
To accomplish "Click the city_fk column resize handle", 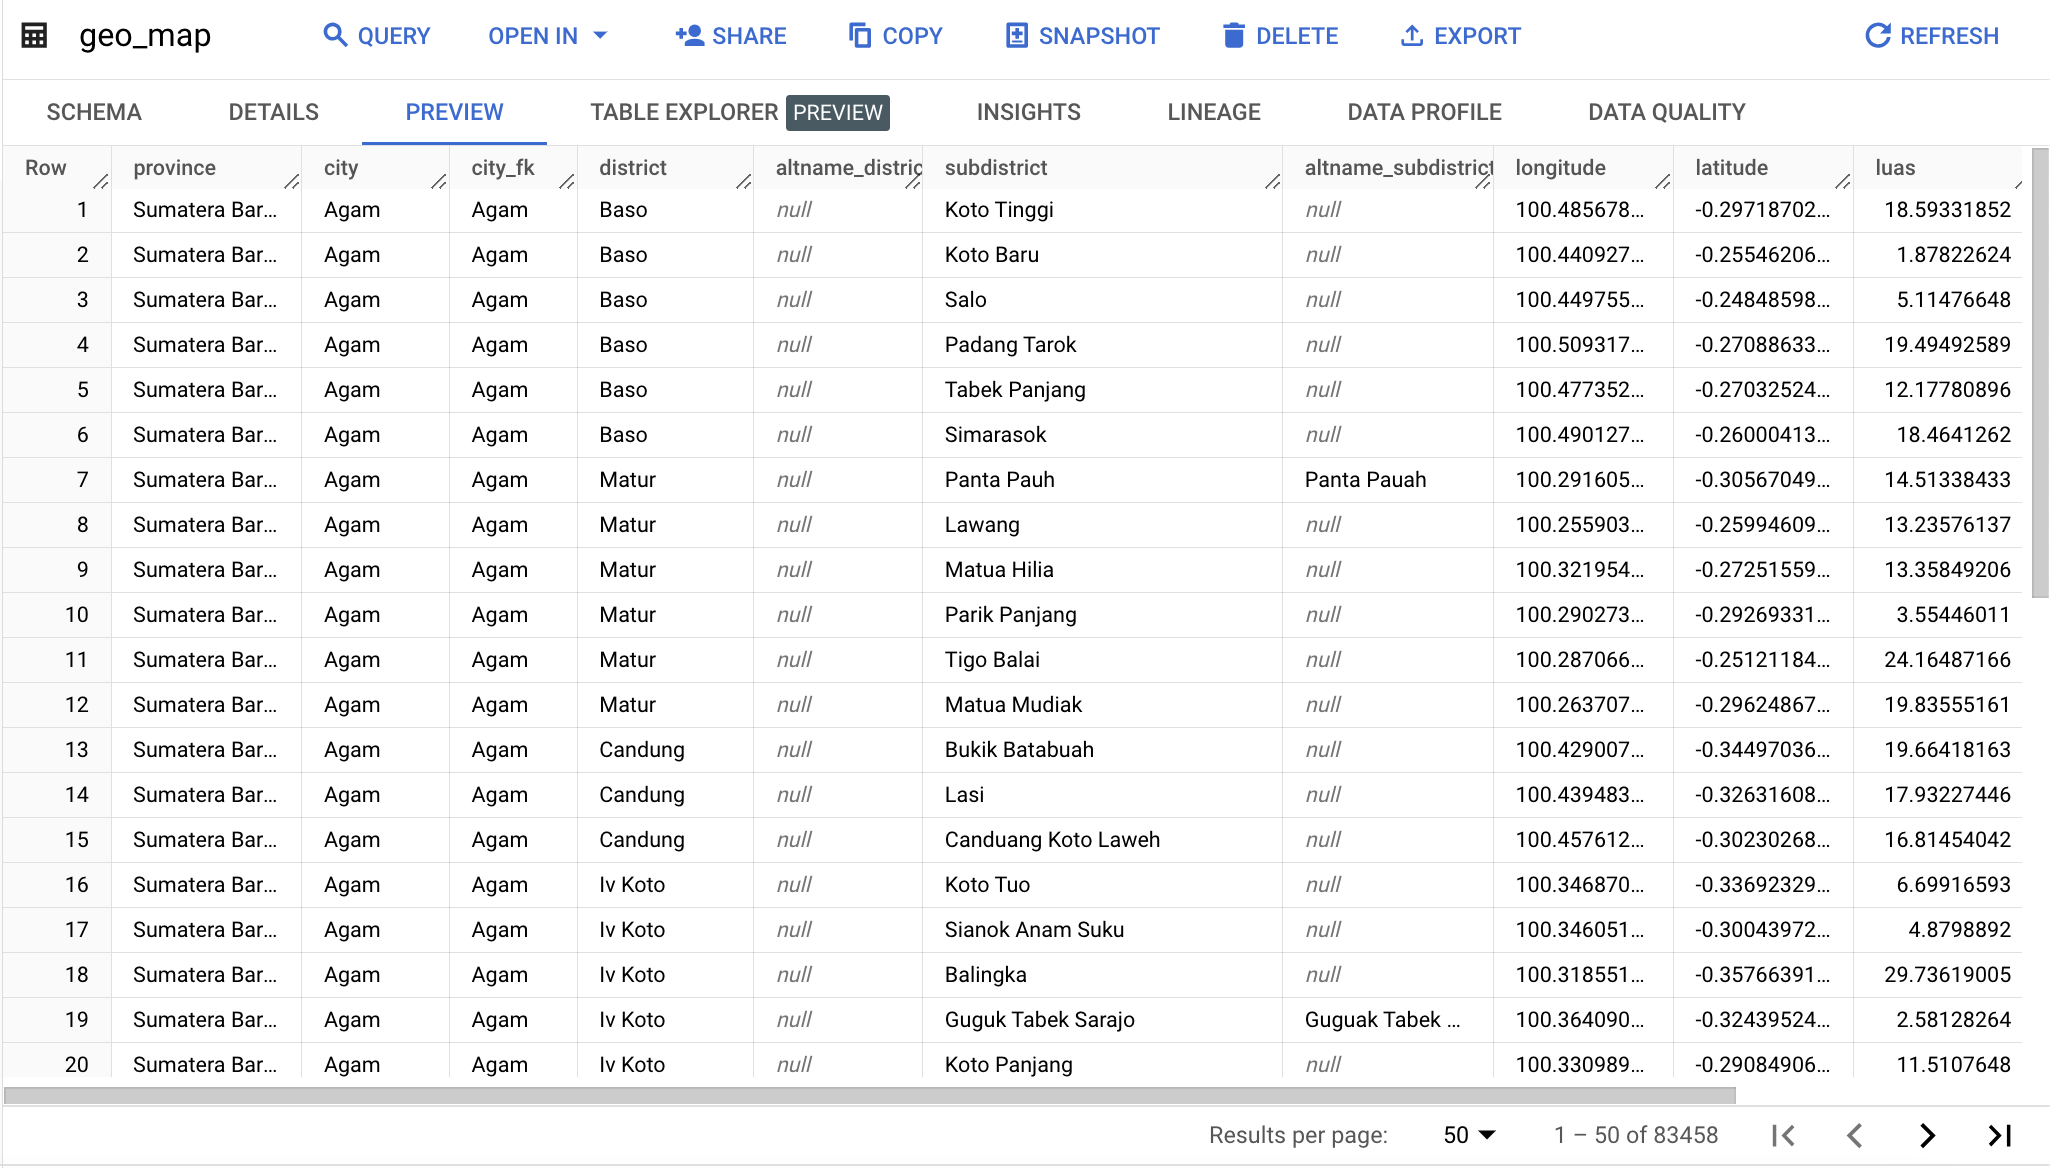I will click(567, 181).
